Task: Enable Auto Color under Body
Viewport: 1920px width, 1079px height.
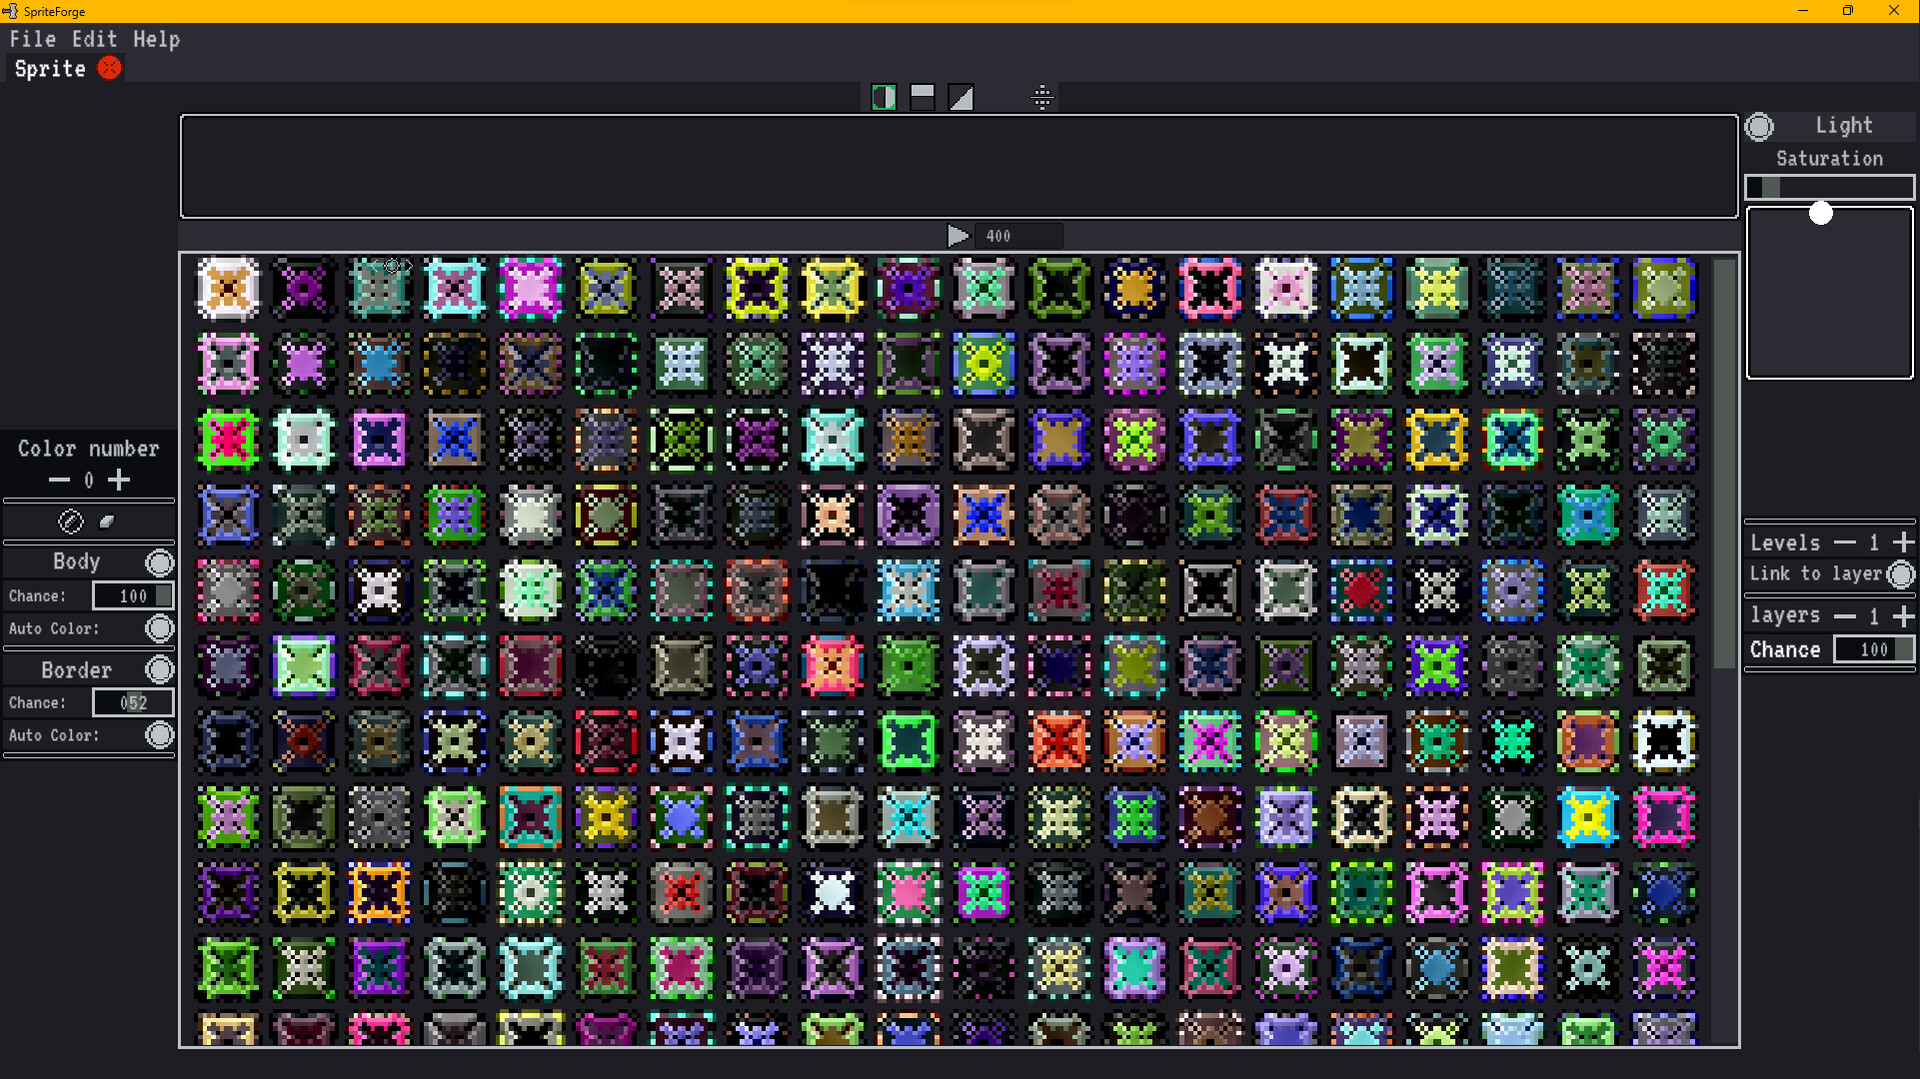Action: [160, 628]
